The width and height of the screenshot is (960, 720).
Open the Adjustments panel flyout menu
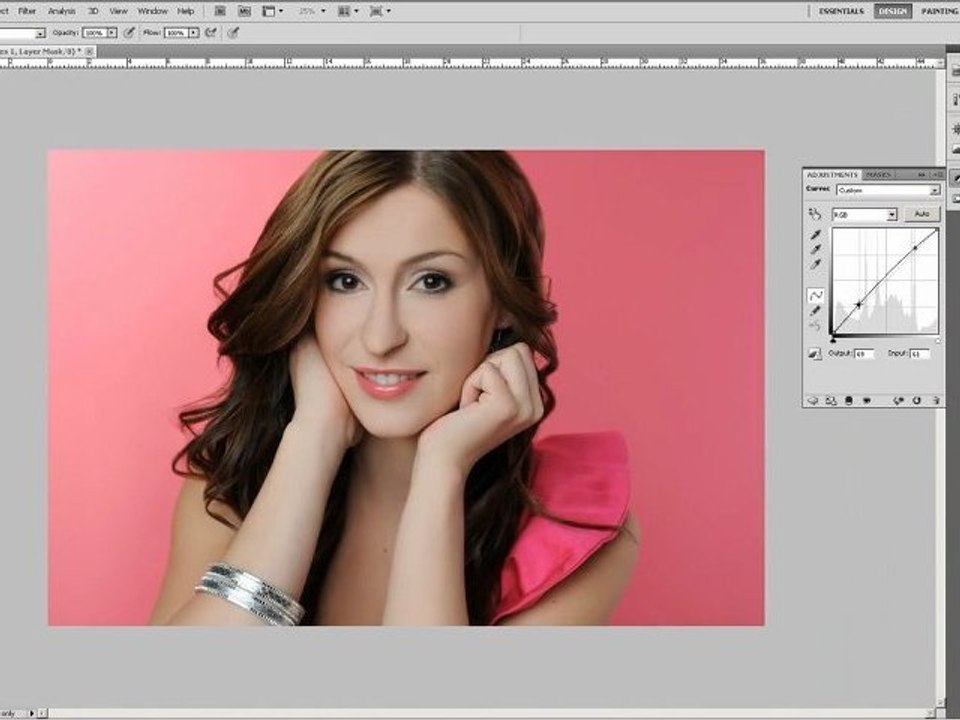(936, 175)
